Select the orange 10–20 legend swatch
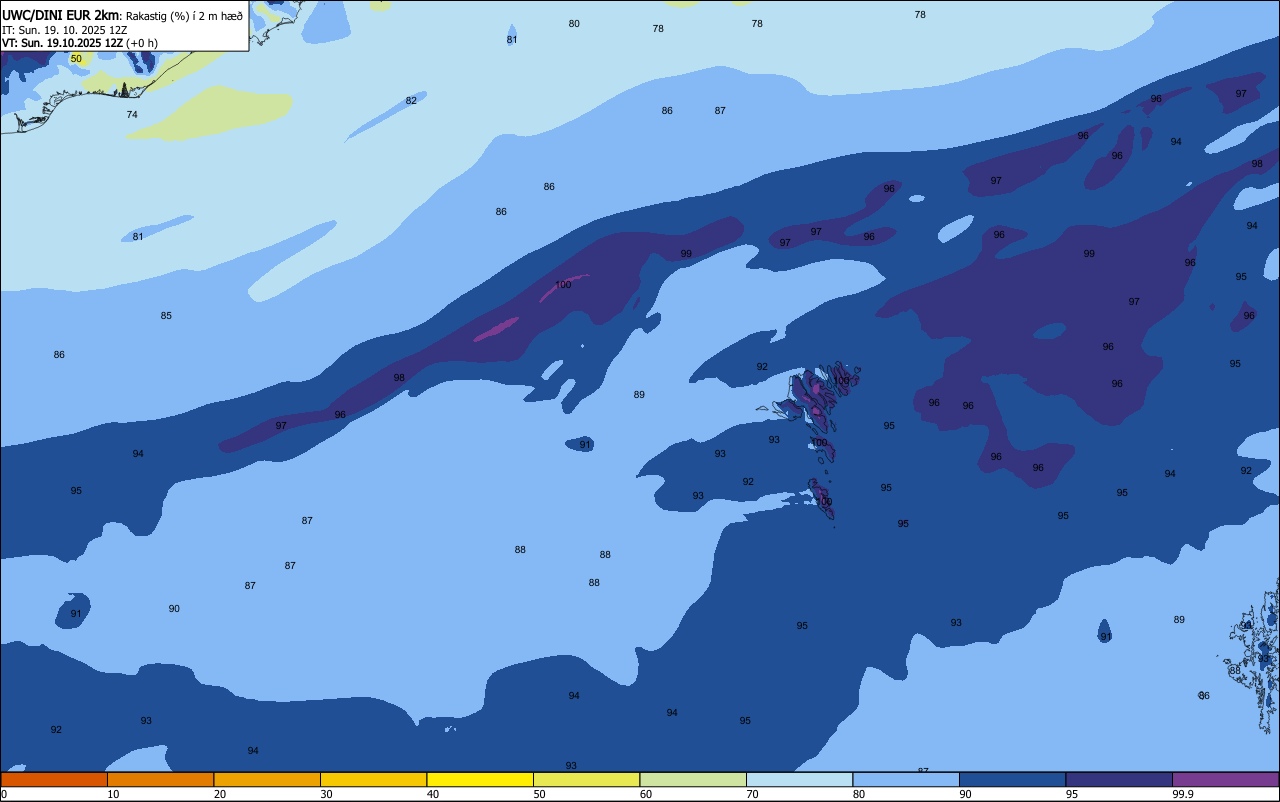Viewport: 1280px width, 802px height. 160,779
